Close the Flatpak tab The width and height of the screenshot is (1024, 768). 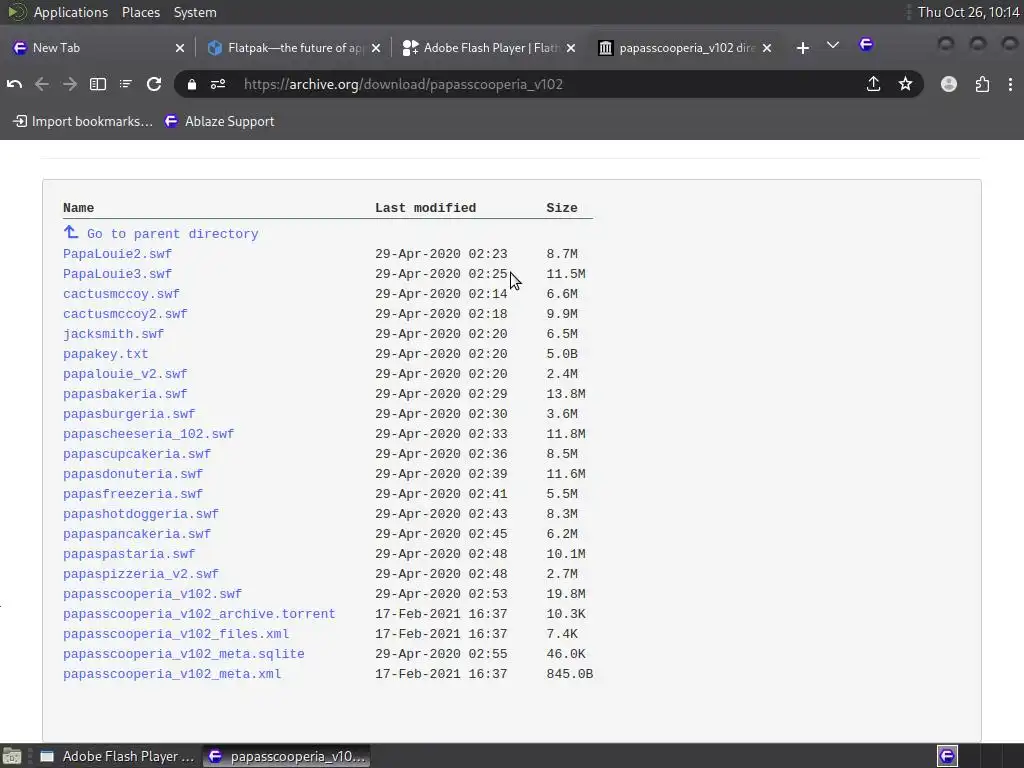pos(376,48)
